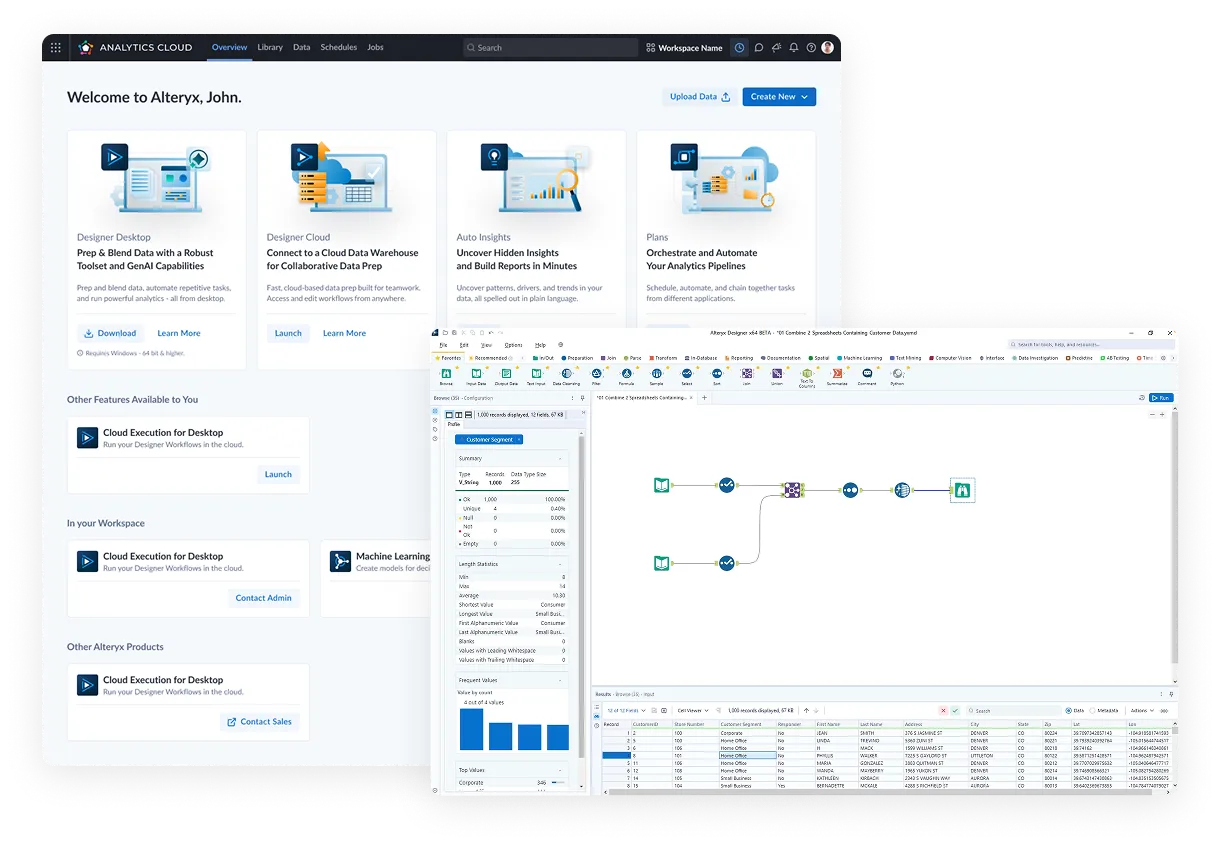Select the Select tool in Designer palette

(686, 376)
